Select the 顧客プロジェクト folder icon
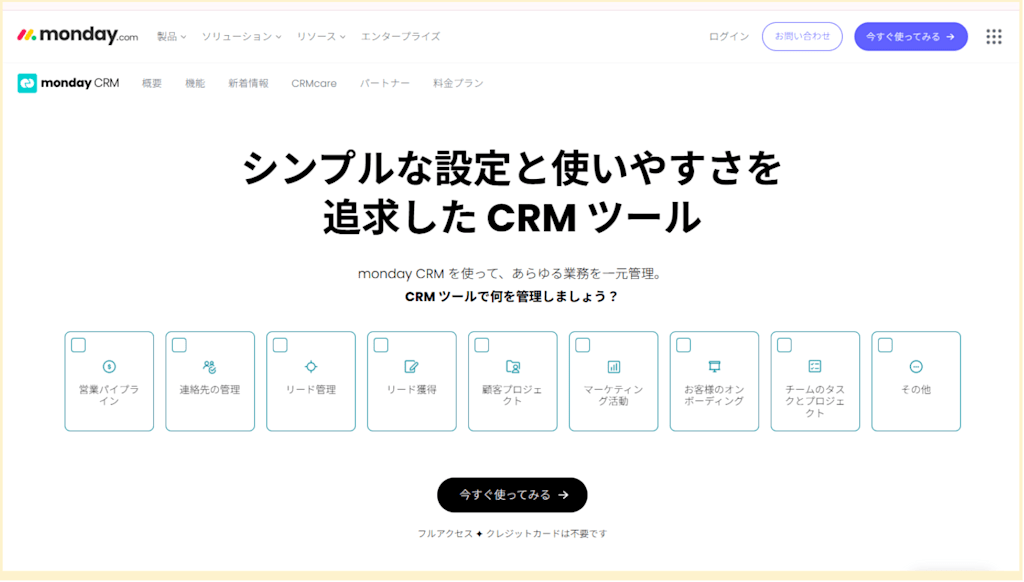Screen dimensions: 1024x582 tap(512, 365)
